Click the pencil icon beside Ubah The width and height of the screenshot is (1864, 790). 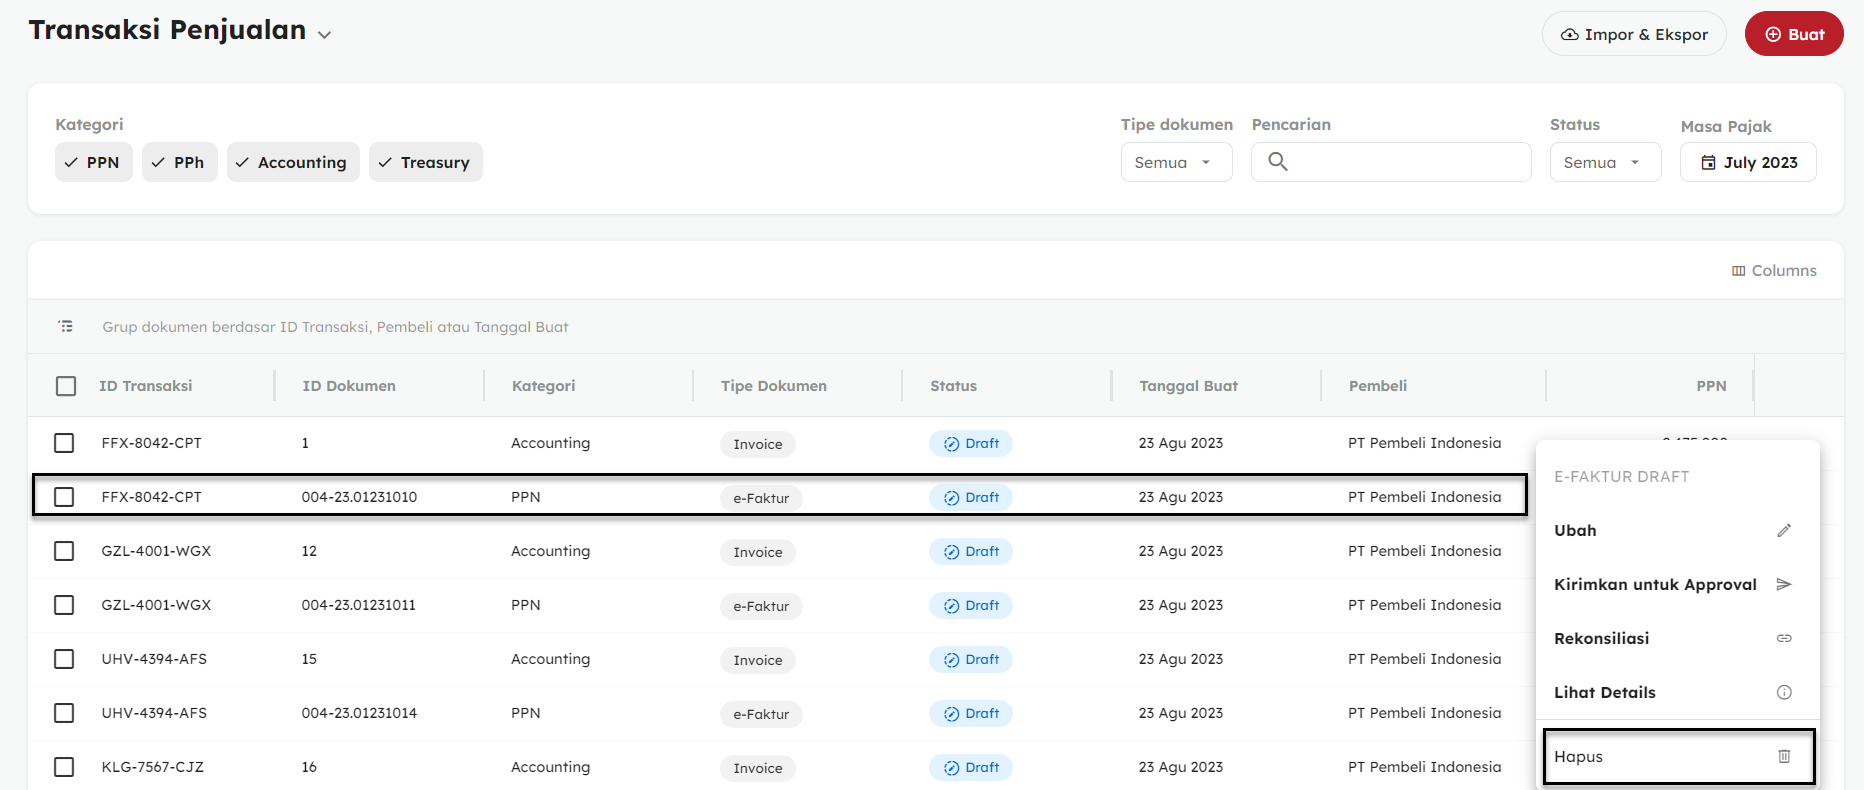pyautogui.click(x=1783, y=531)
